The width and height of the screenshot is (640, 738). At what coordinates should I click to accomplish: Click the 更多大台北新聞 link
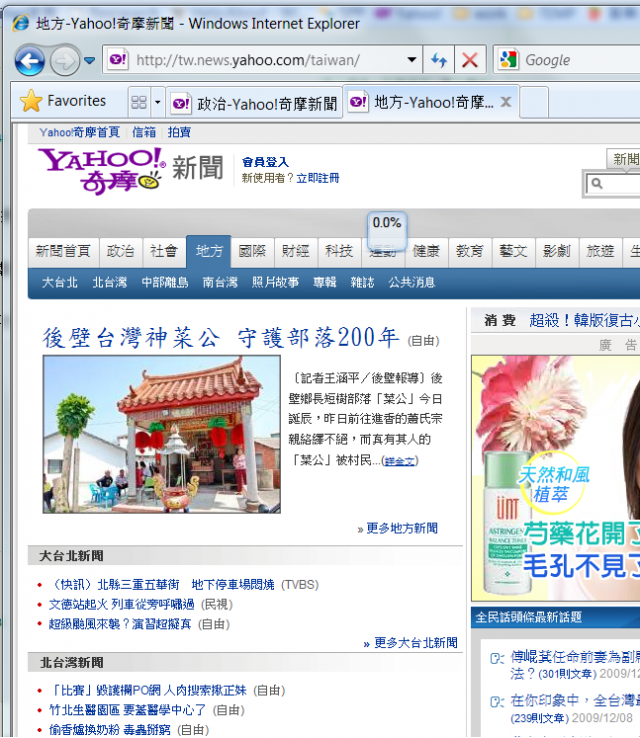pos(416,643)
